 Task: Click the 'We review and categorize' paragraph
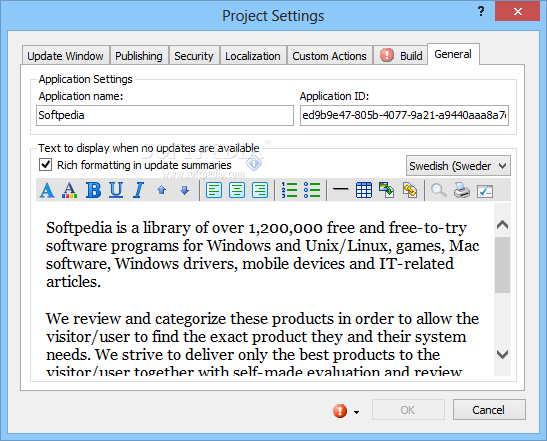tap(262, 345)
